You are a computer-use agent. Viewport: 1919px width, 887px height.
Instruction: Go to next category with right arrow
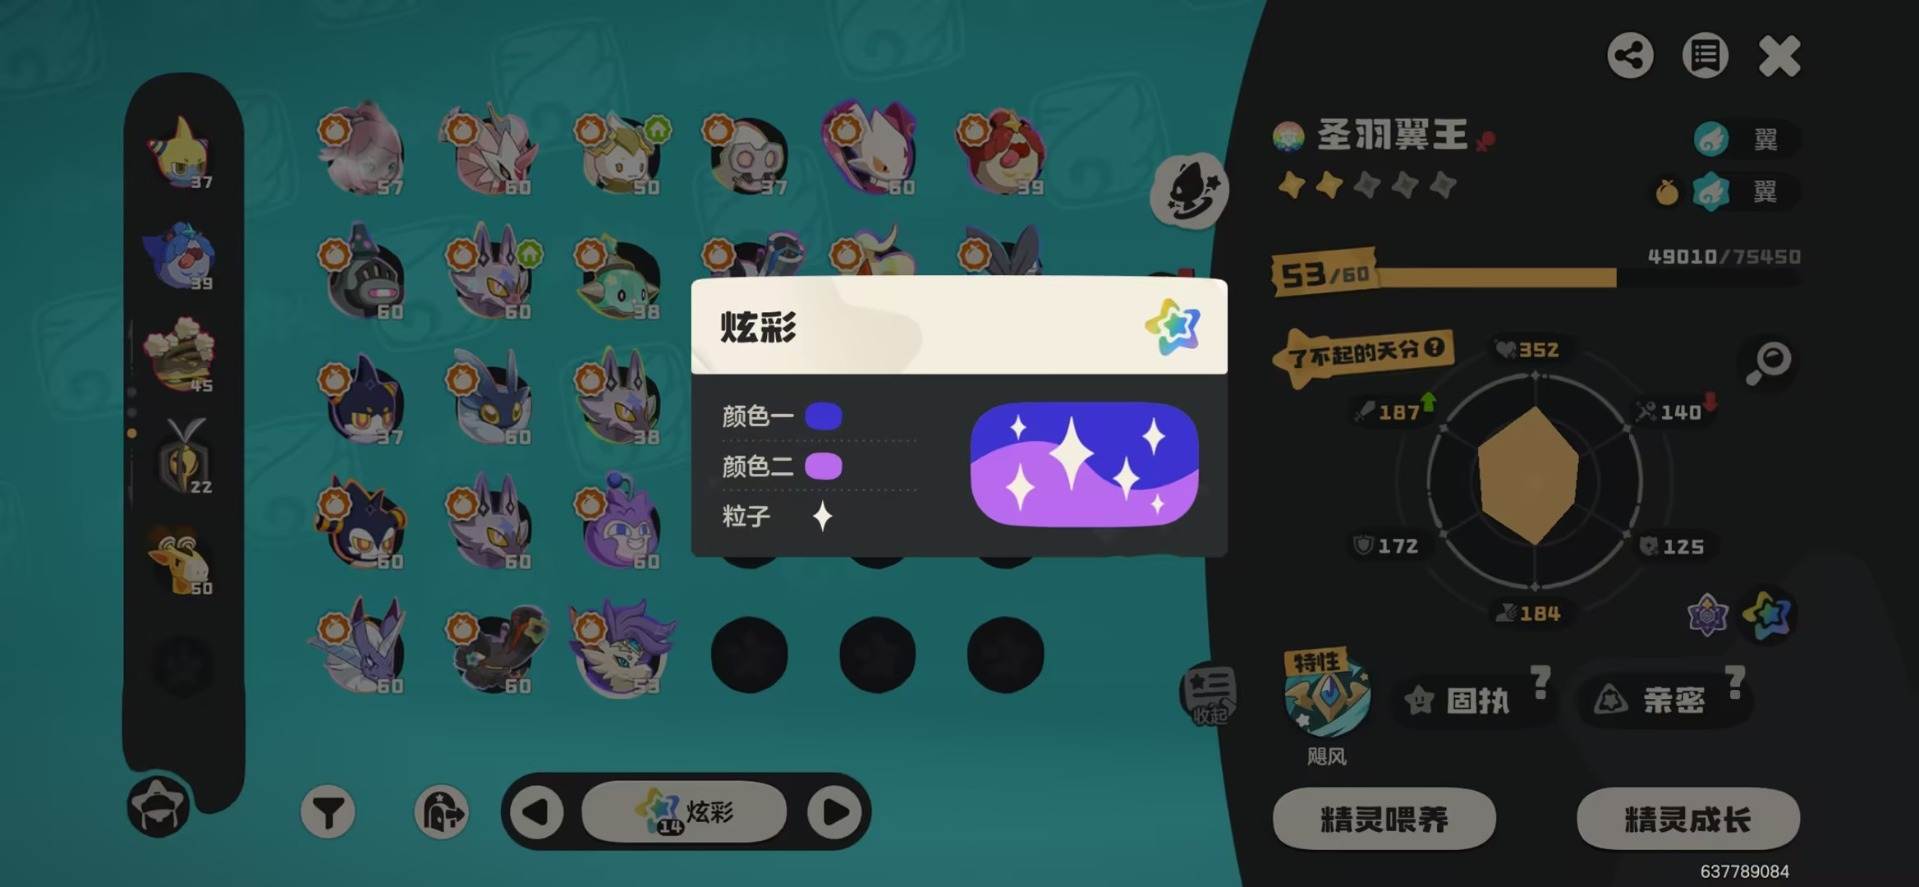click(836, 811)
